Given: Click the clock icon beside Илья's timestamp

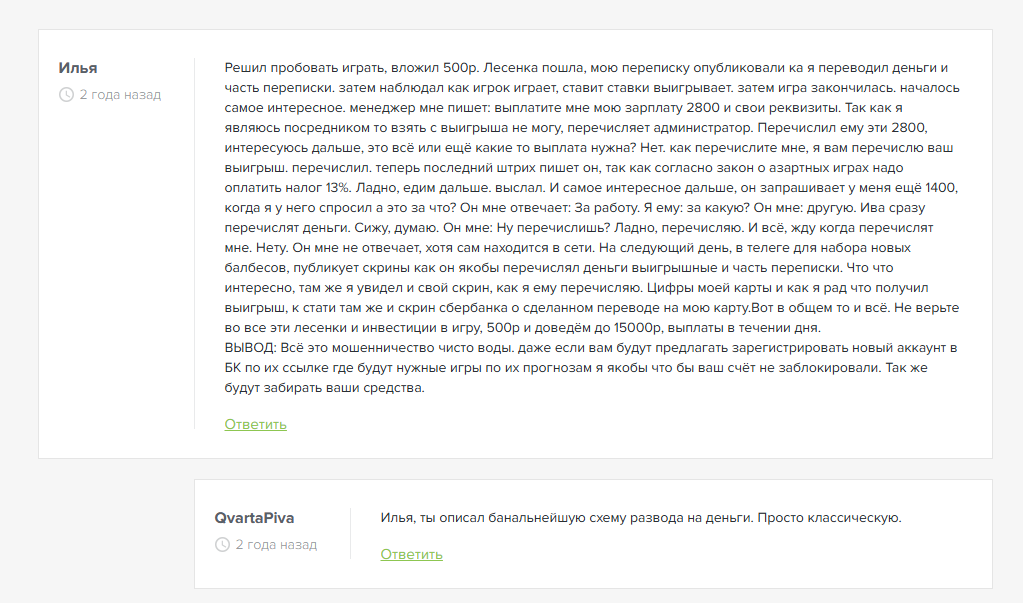Looking at the screenshot, I should pos(67,95).
